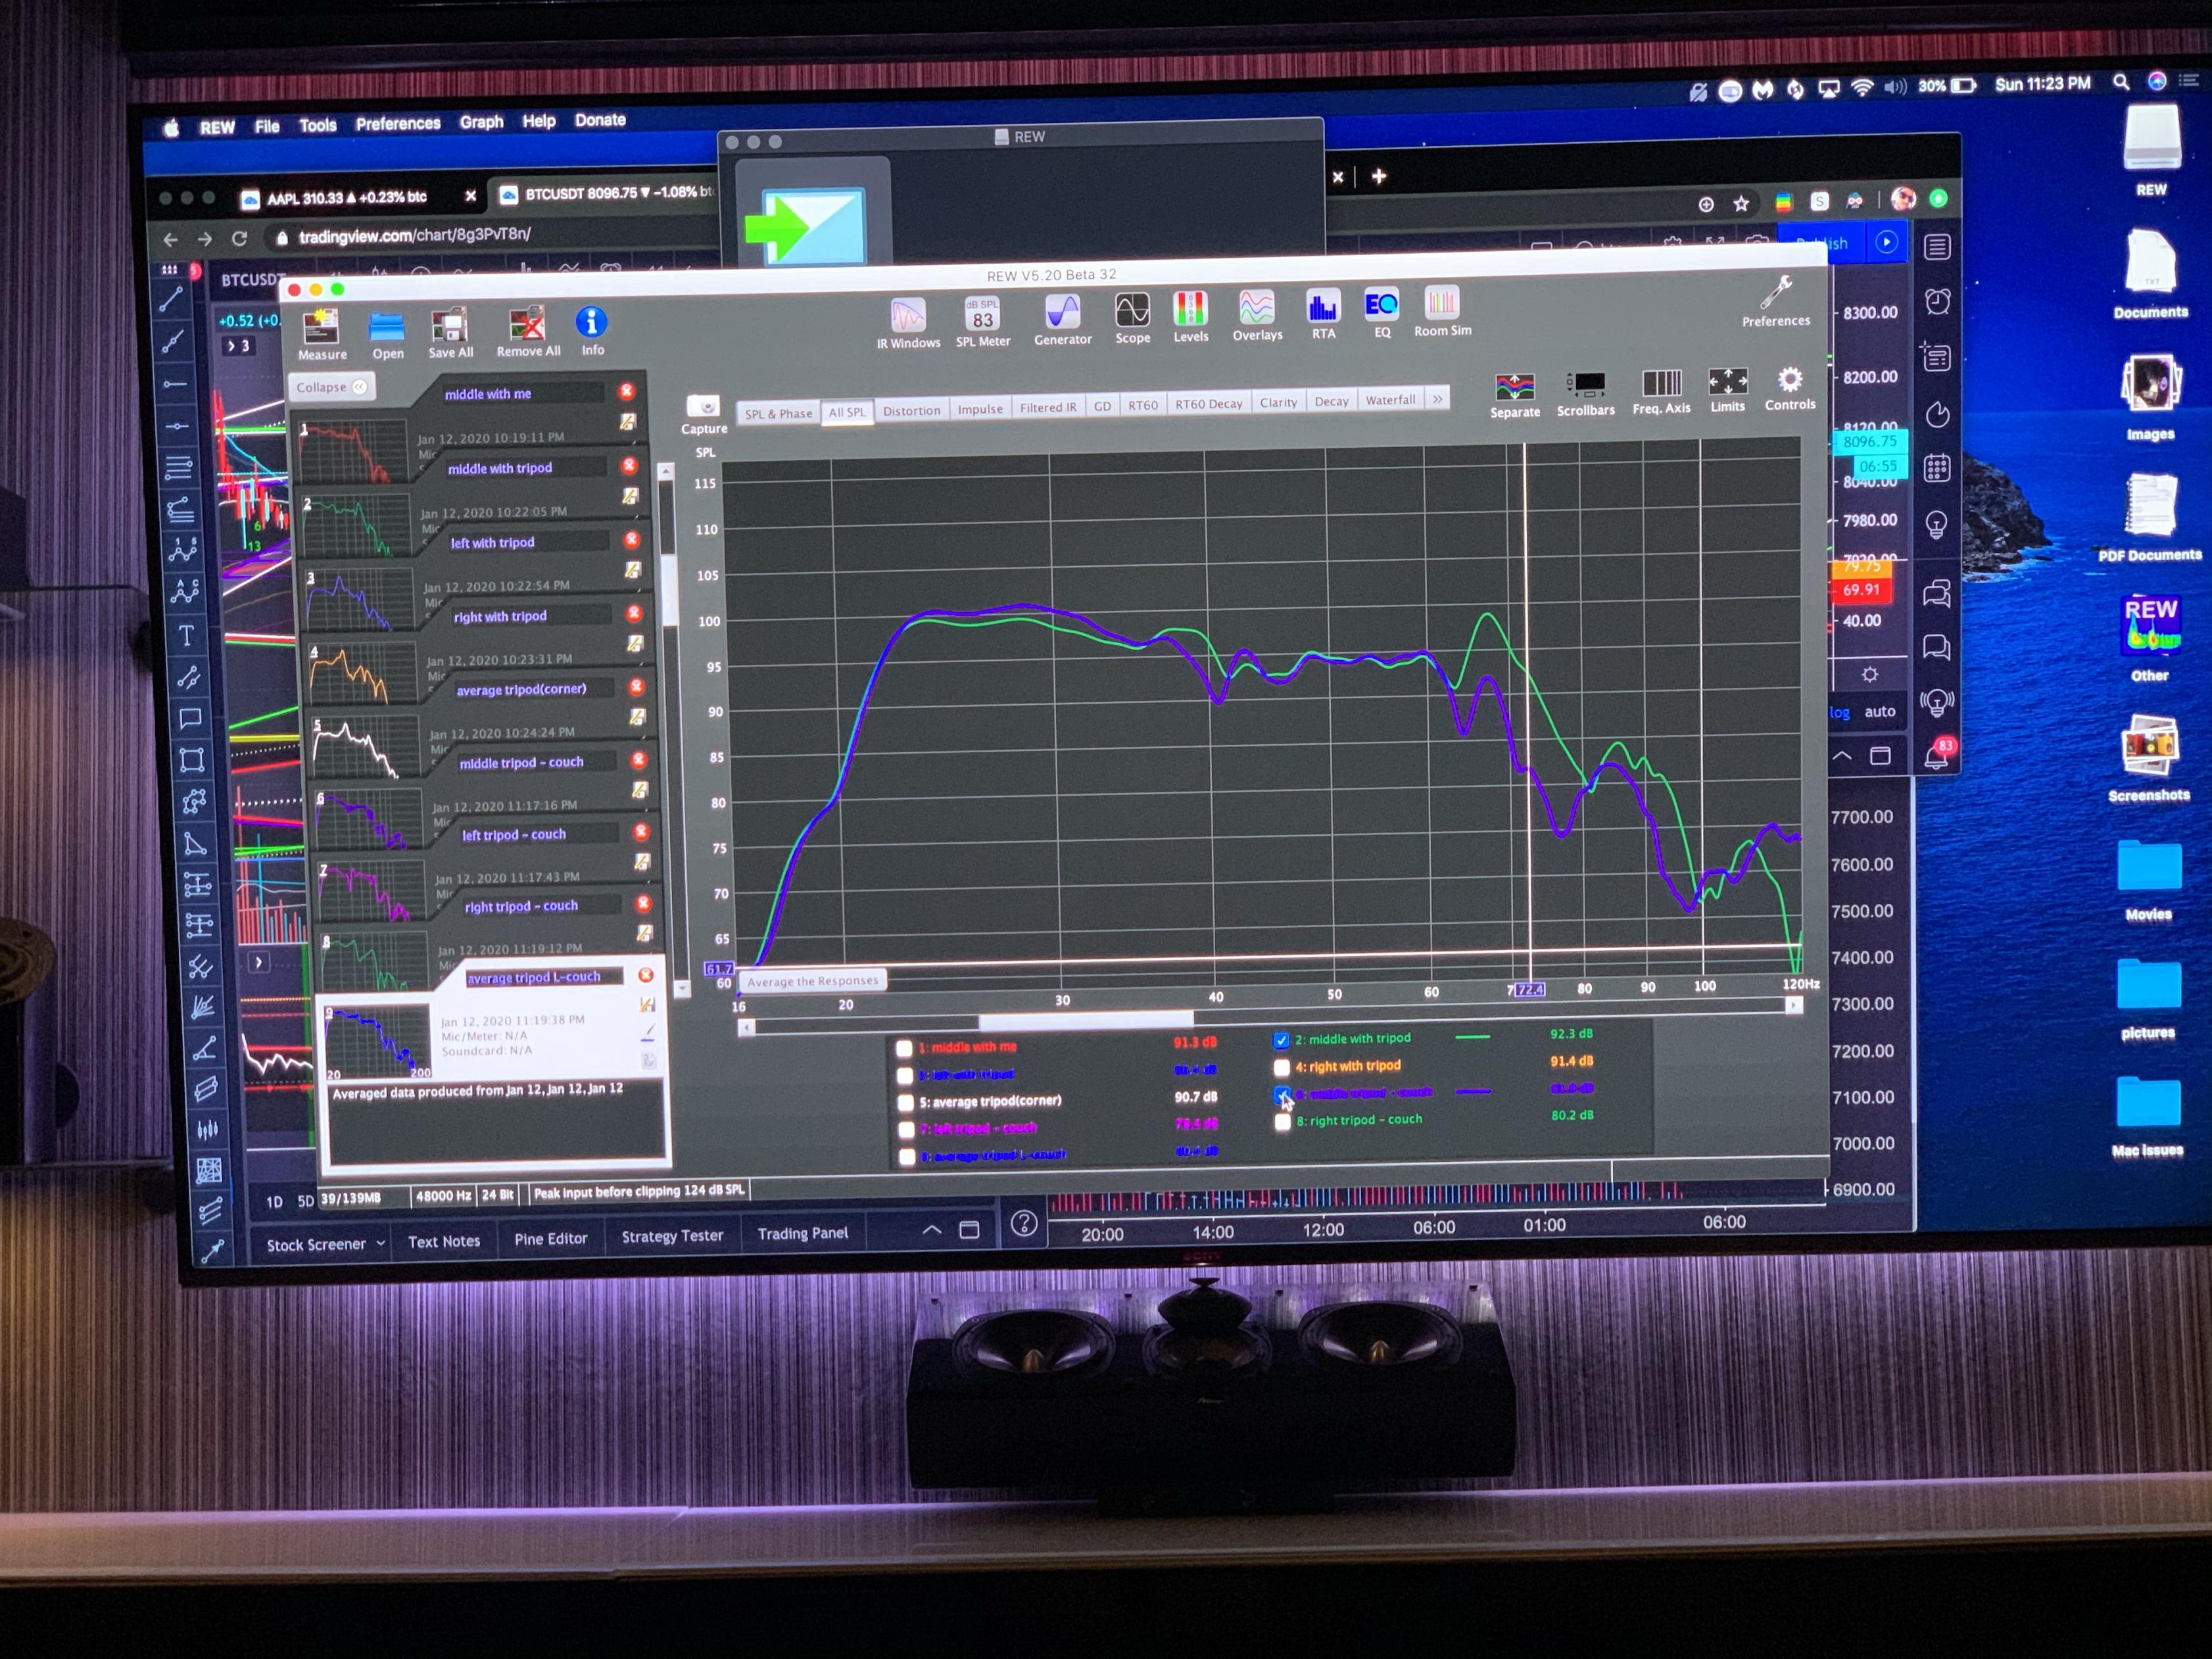The height and width of the screenshot is (1659, 2212).
Task: Open Pine Editor in TradingView
Action: tap(550, 1239)
